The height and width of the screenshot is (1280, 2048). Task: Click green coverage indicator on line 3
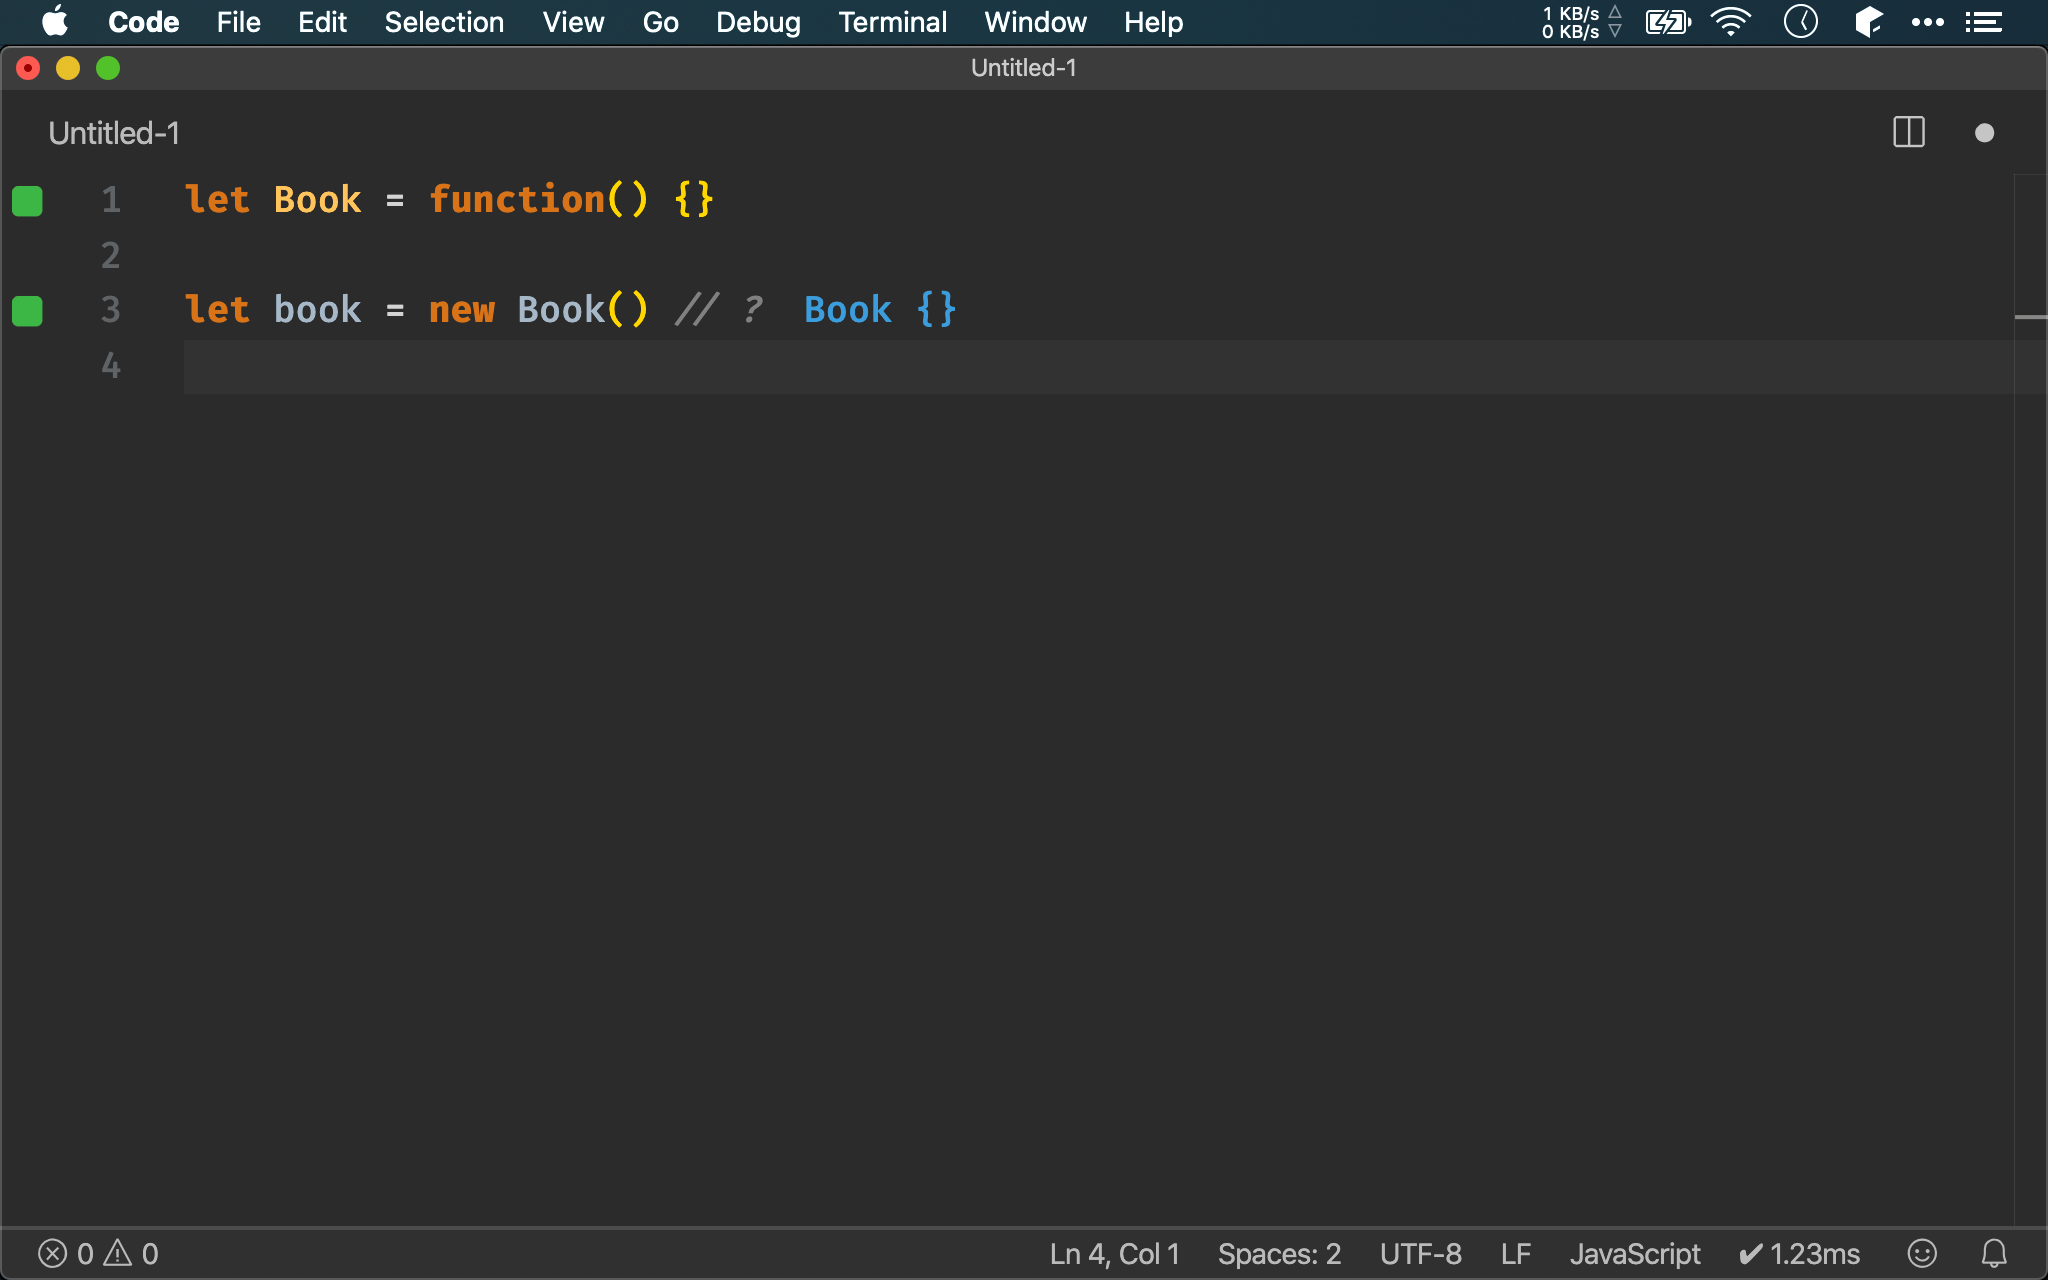27,311
